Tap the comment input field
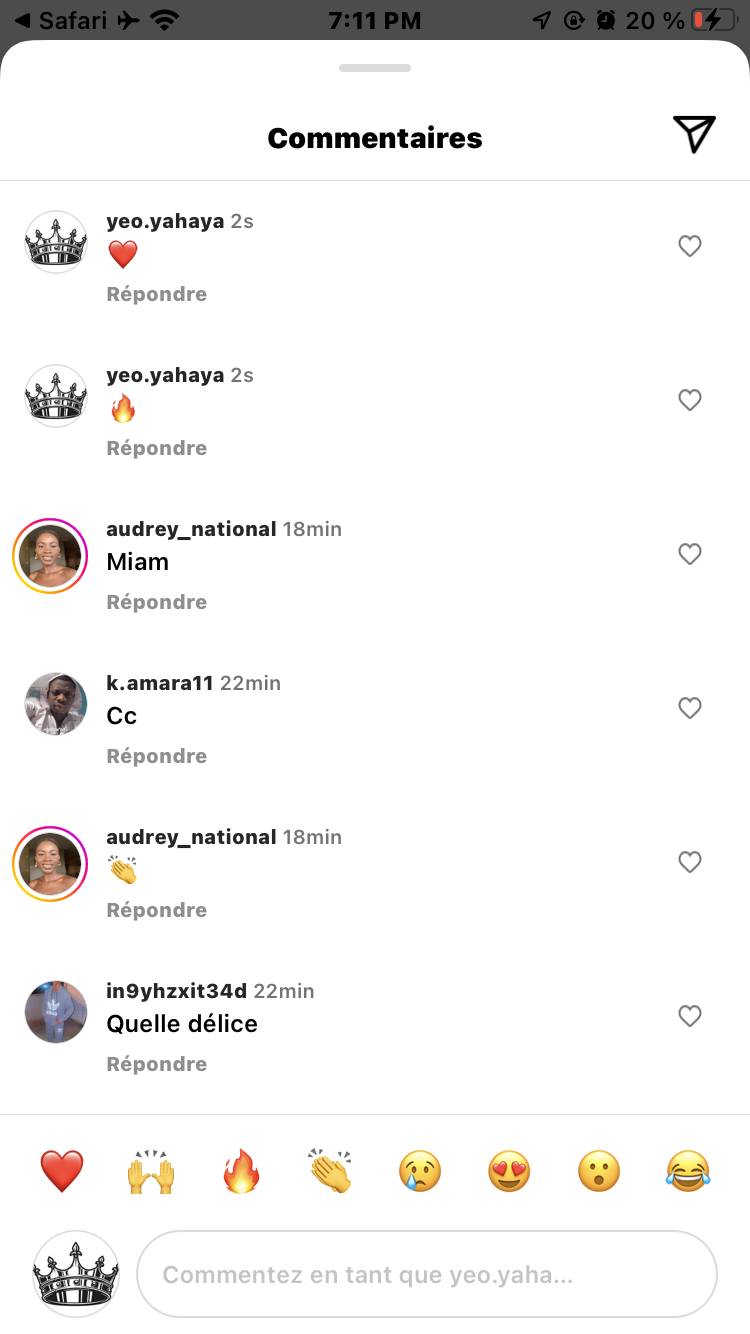Screen dimensions: 750x1334 pos(427,1275)
